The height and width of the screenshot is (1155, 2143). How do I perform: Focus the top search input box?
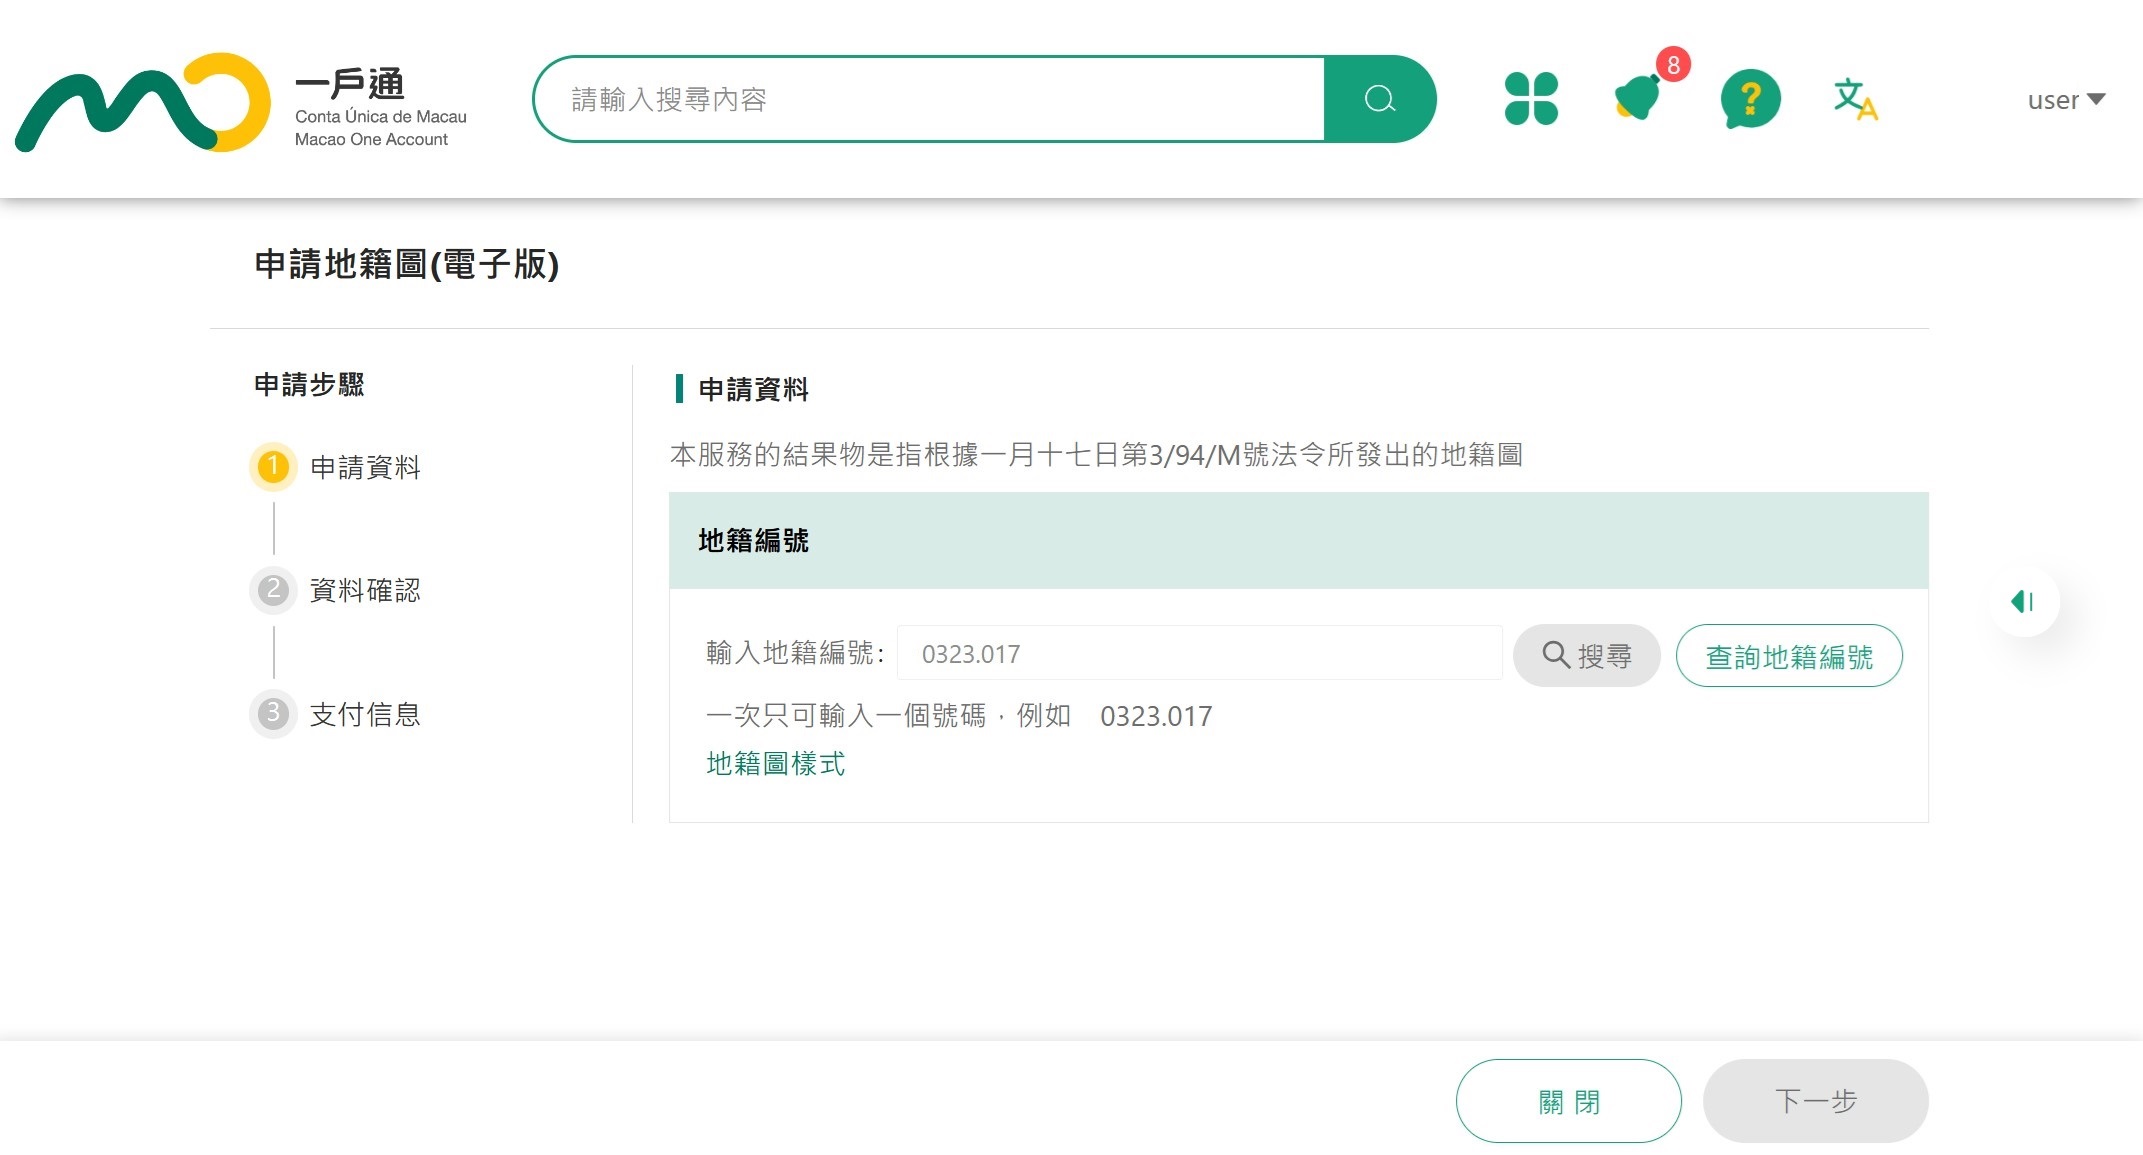[x=930, y=99]
